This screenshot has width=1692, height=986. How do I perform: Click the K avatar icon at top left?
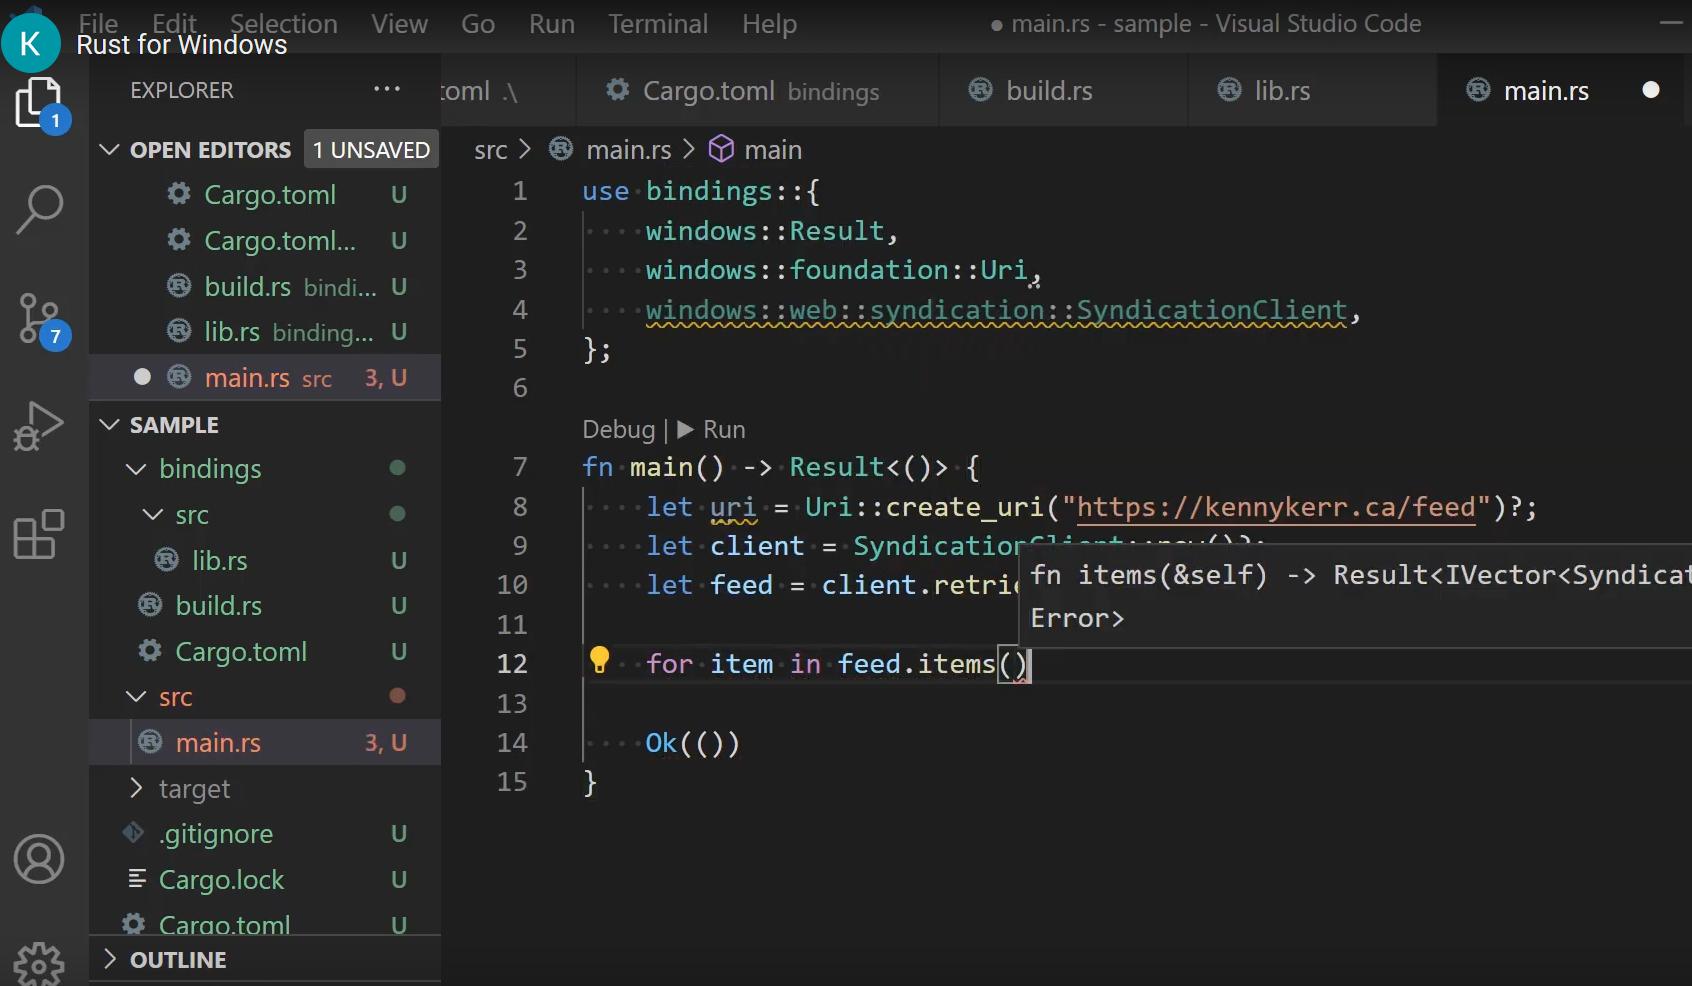click(30, 44)
